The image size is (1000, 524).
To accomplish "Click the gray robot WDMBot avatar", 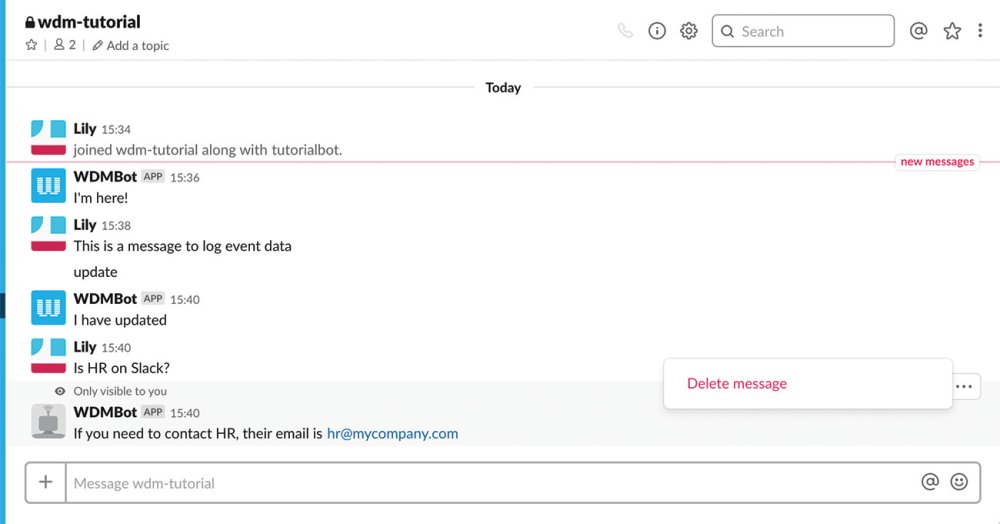I will tap(48, 421).
